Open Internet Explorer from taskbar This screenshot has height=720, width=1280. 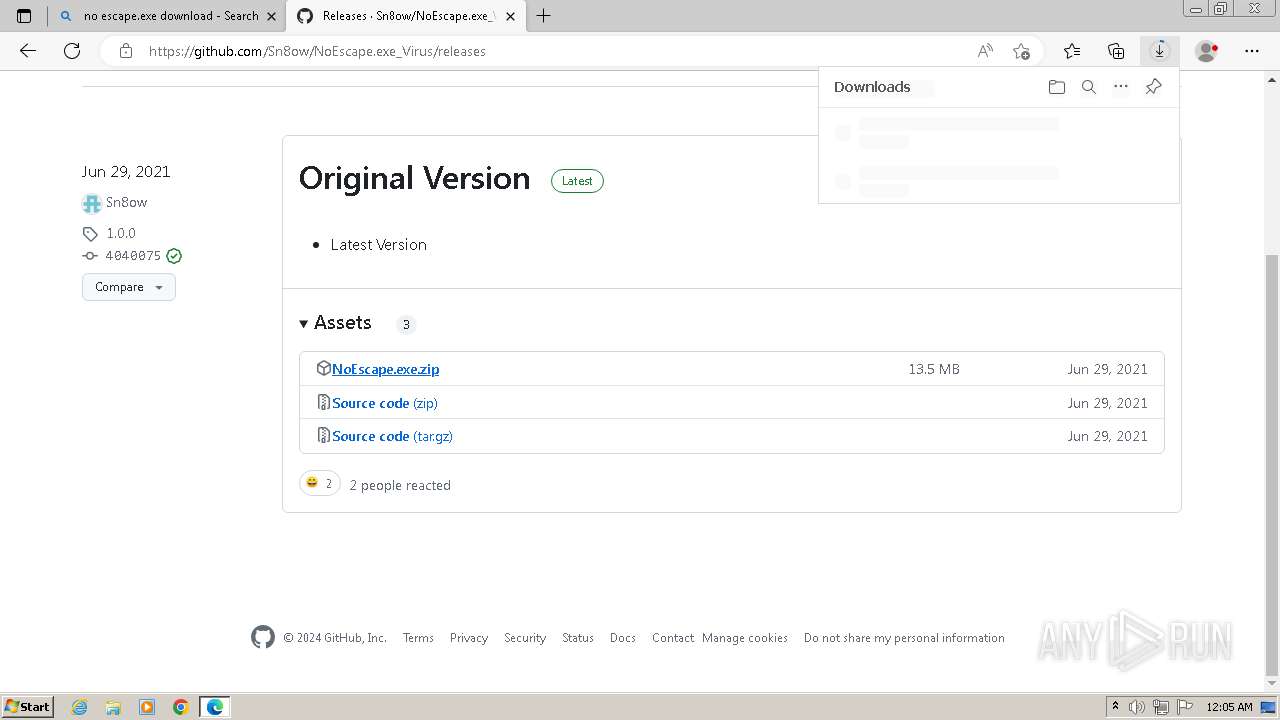pos(79,707)
